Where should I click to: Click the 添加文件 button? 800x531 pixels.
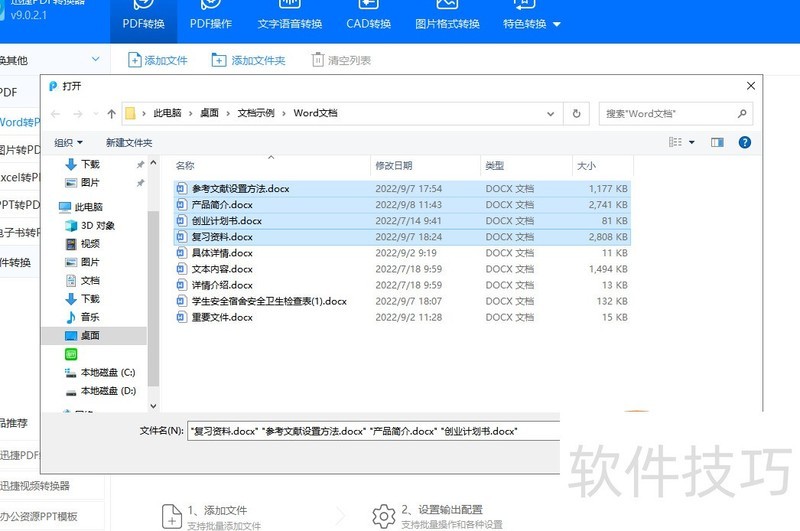(157, 60)
